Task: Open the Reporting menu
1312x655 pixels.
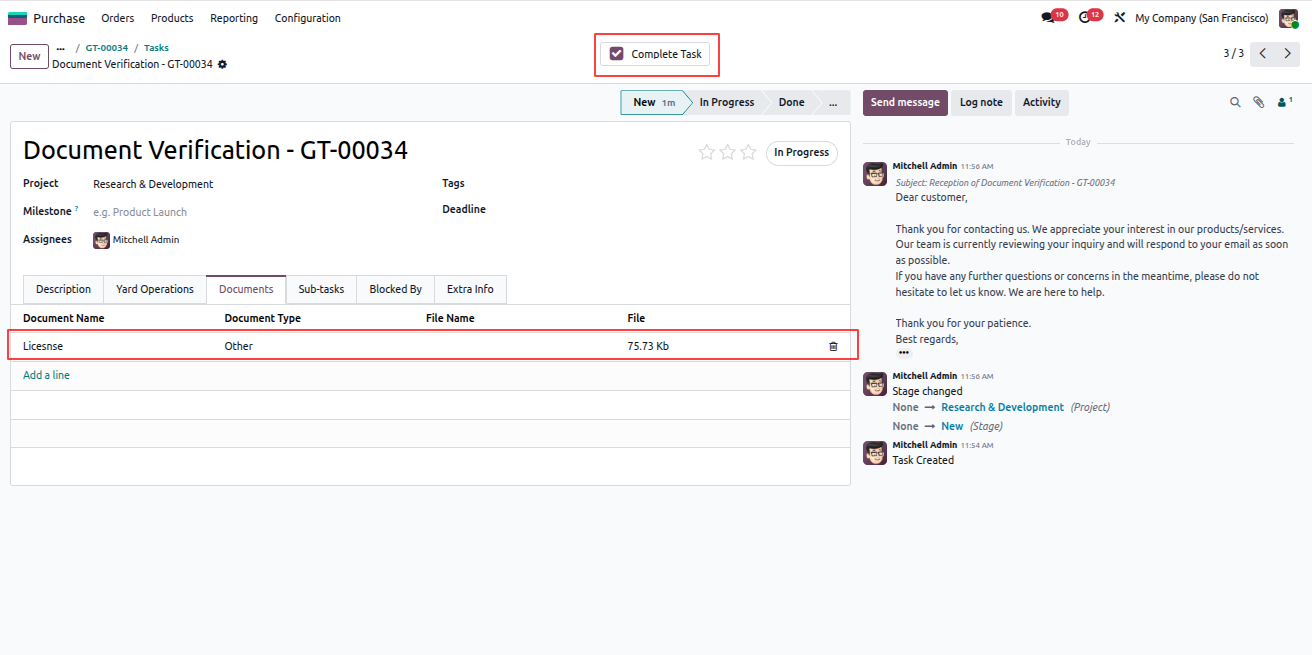Action: [x=234, y=18]
